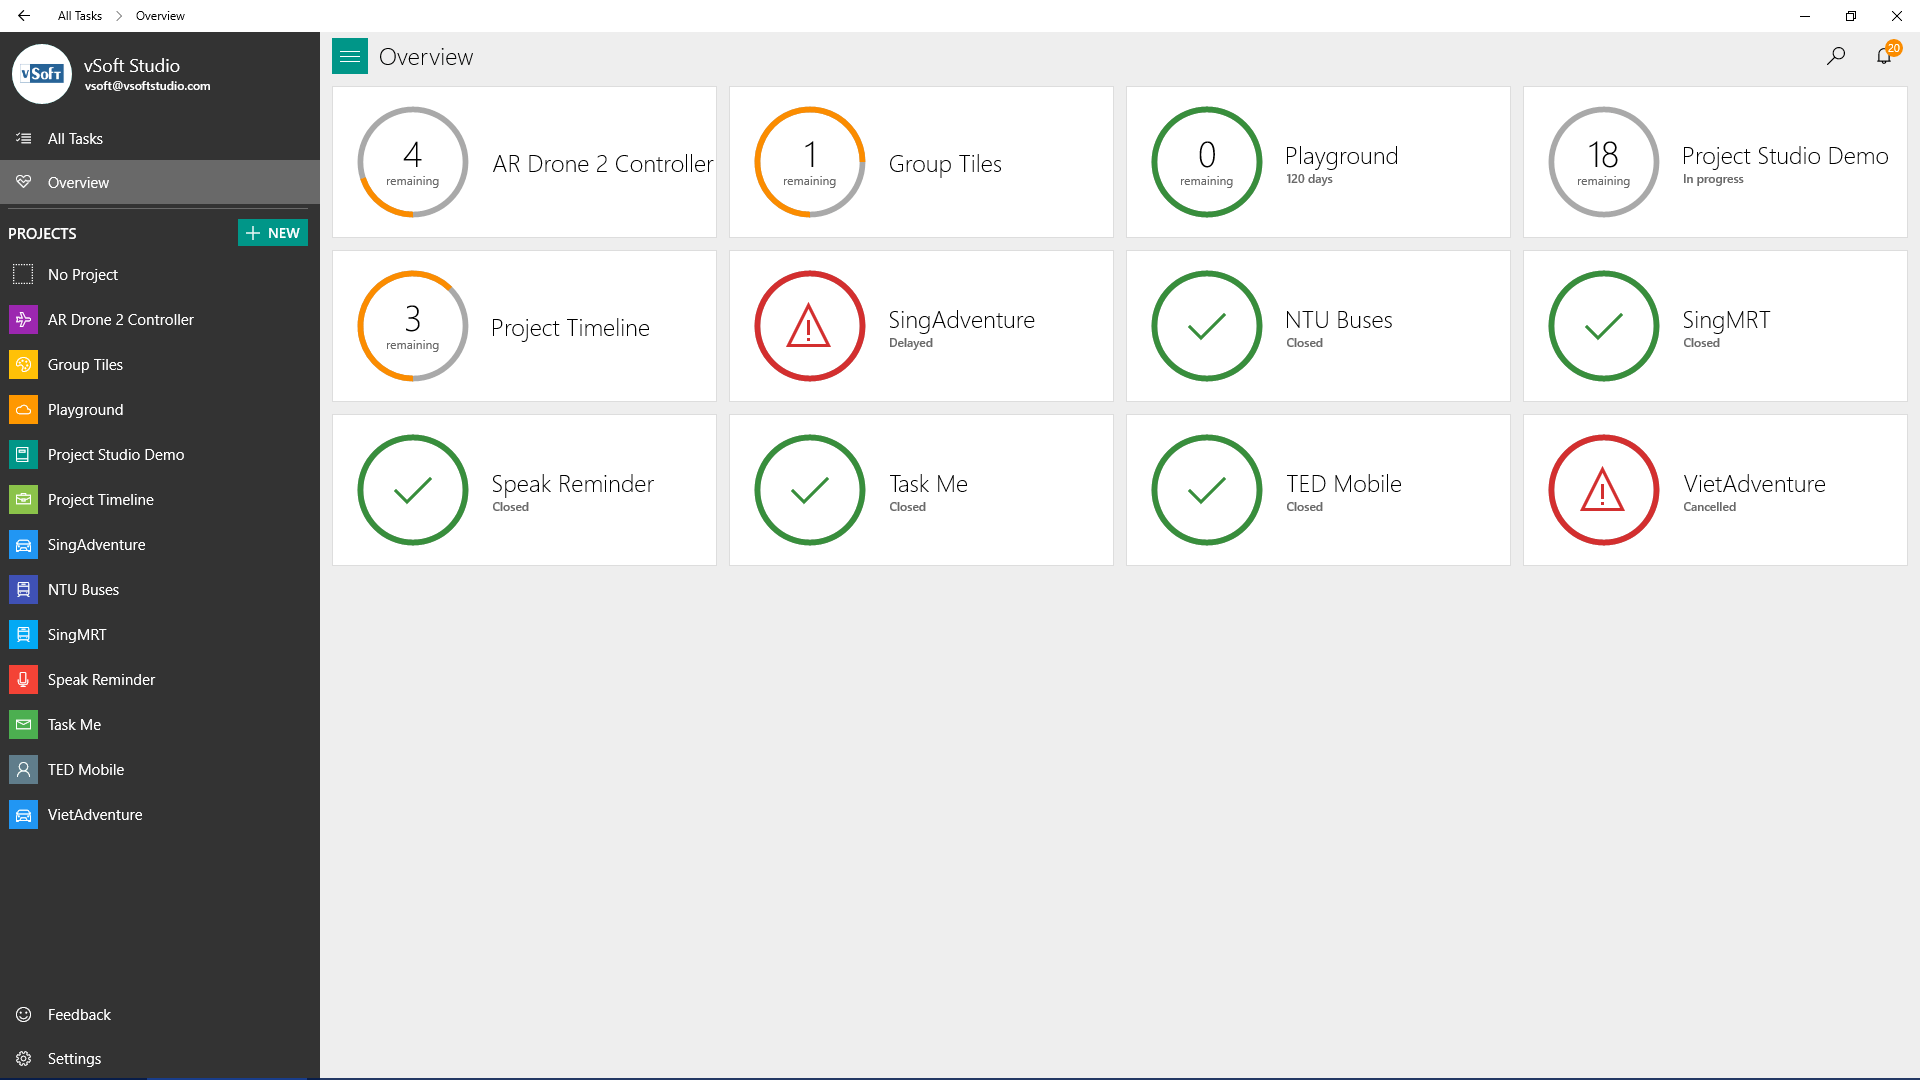Click the red Speak Reminder microphone icon

(x=23, y=680)
